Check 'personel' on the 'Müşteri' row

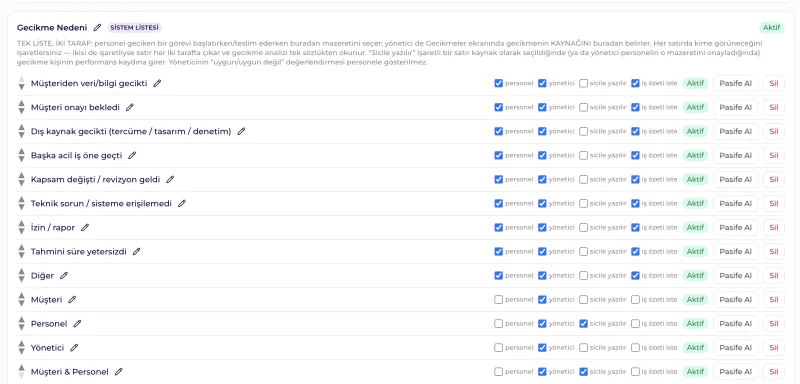coord(498,299)
